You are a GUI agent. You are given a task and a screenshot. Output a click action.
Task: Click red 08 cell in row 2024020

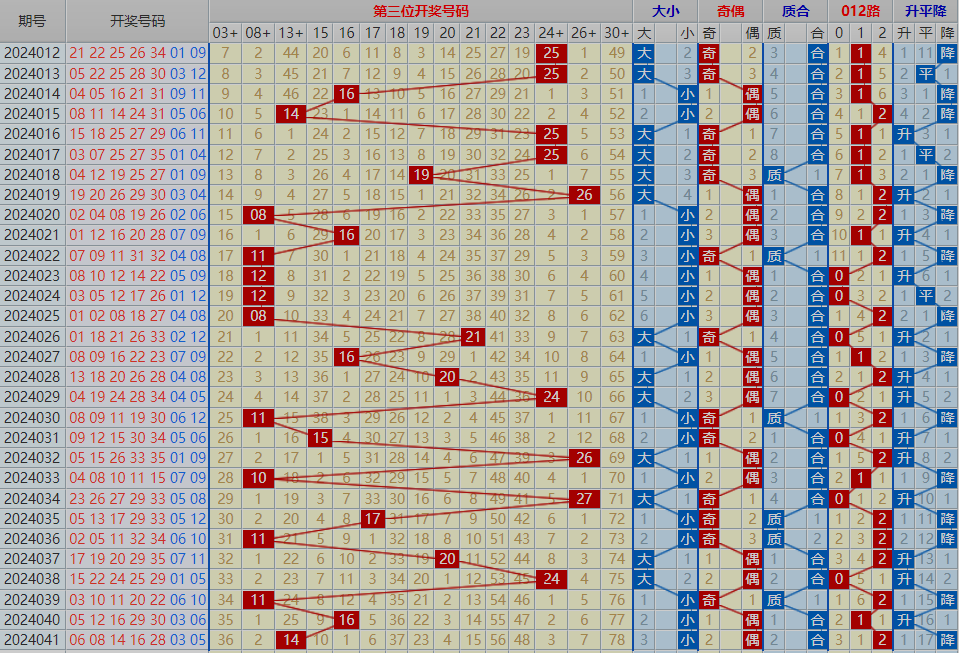pyautogui.click(x=258, y=215)
